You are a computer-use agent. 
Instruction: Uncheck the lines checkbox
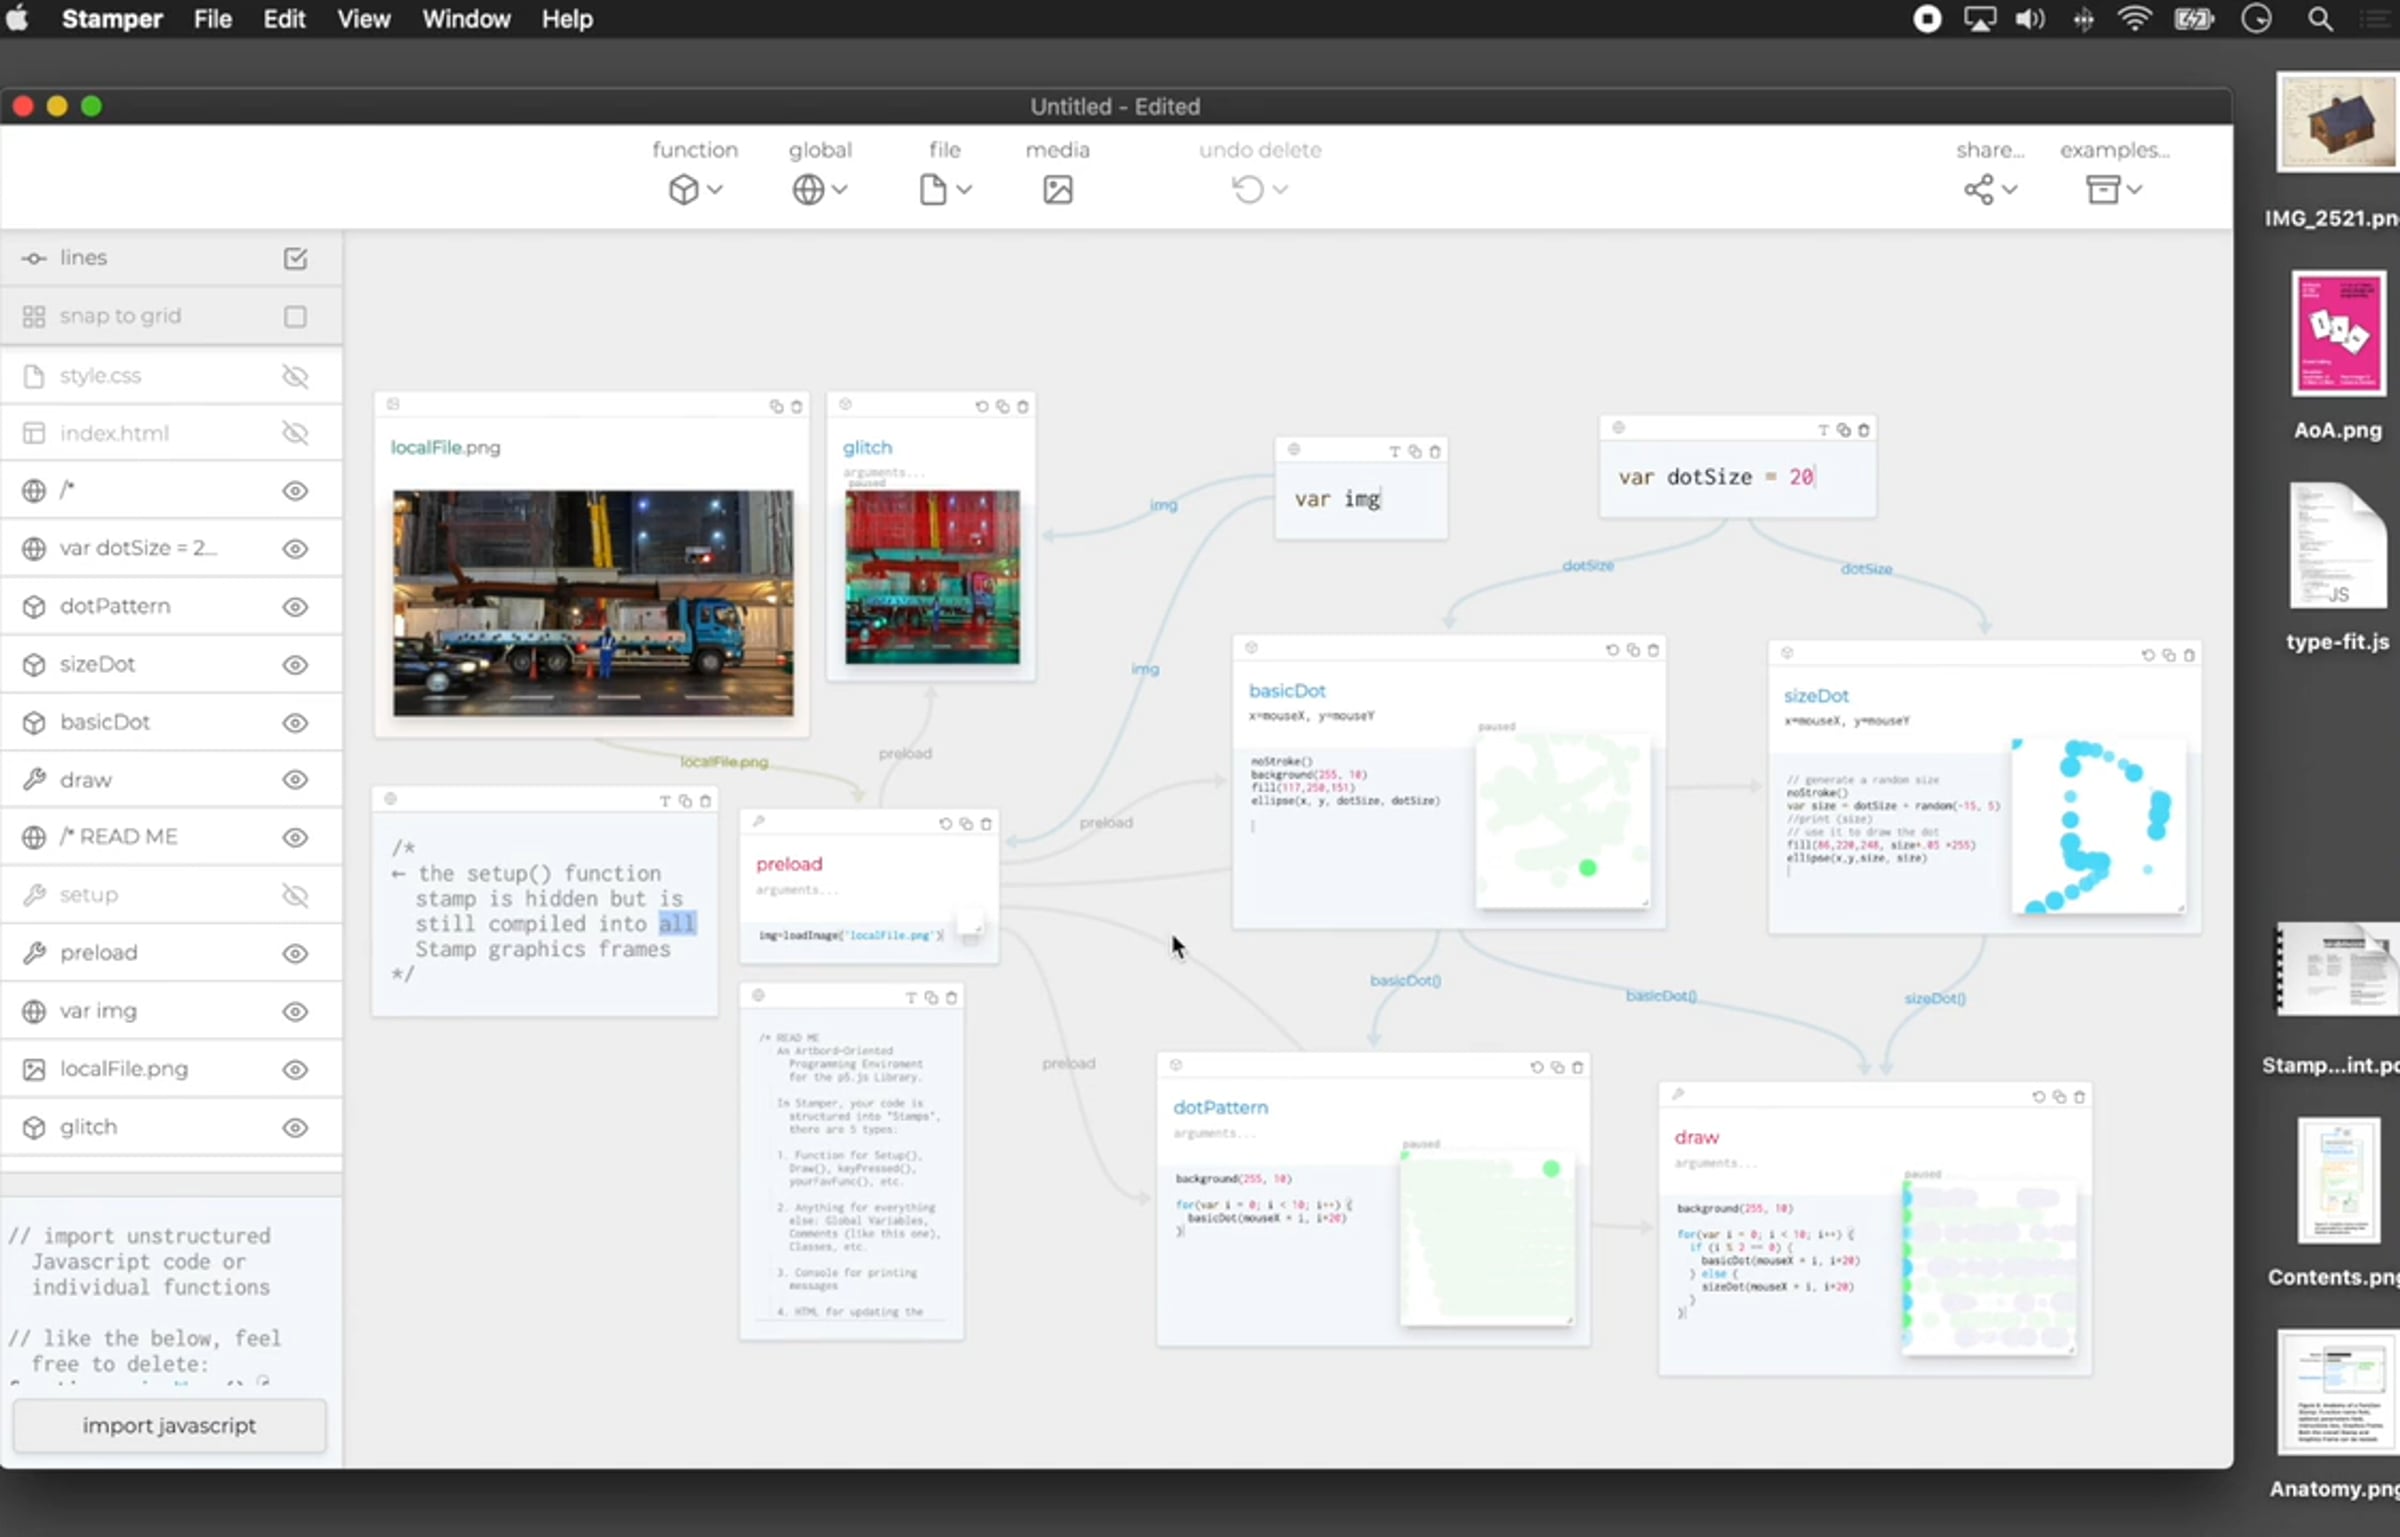[295, 259]
